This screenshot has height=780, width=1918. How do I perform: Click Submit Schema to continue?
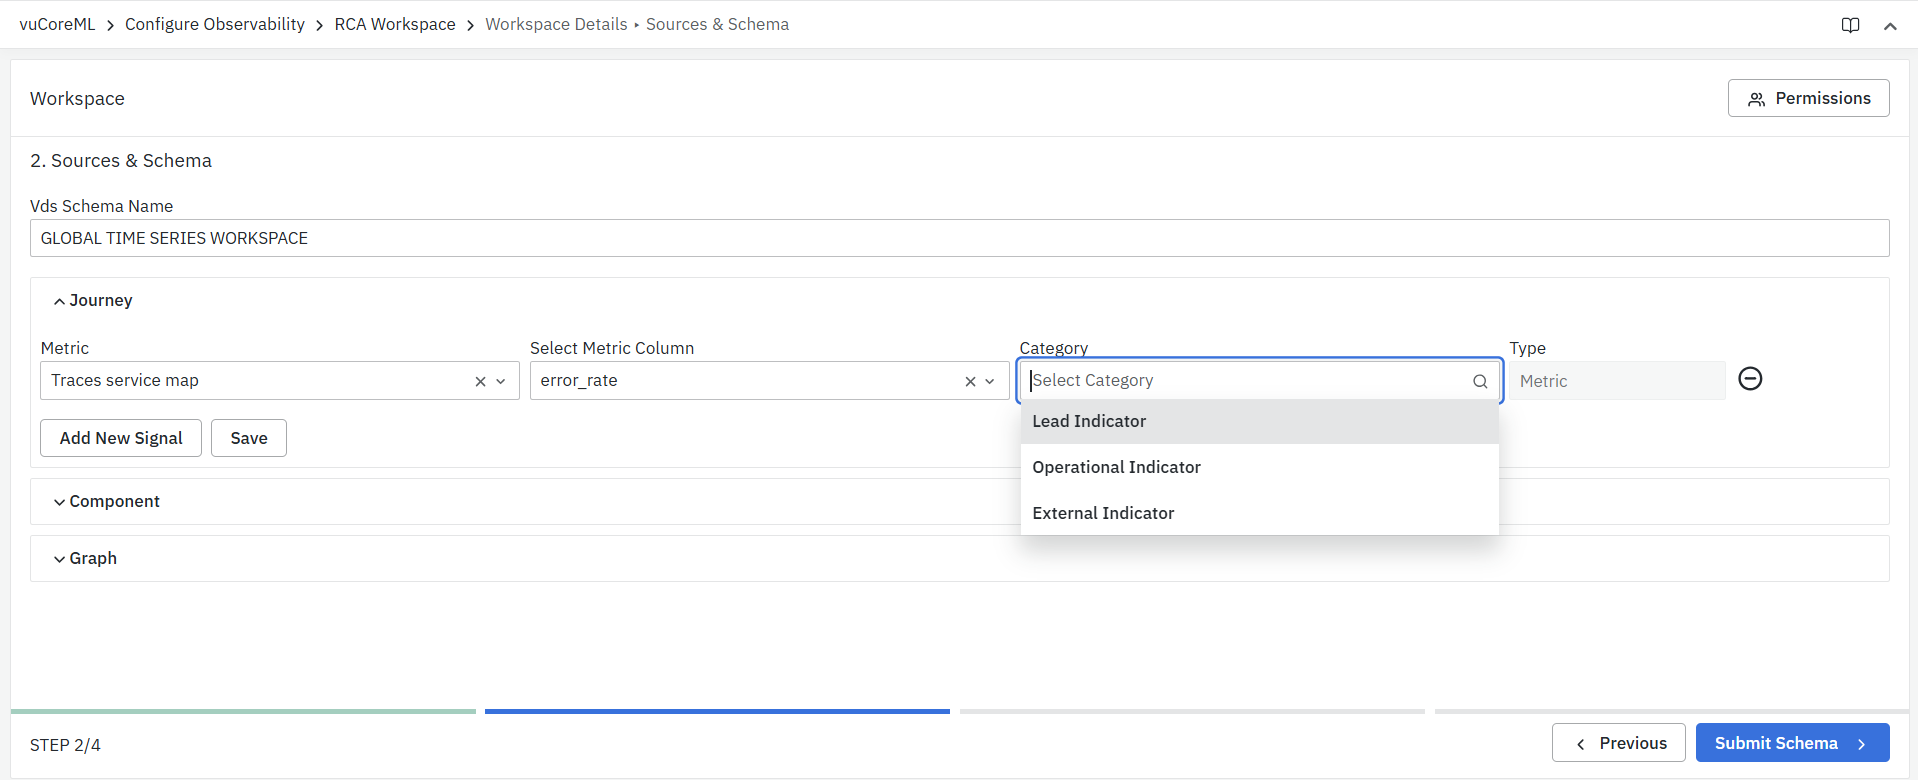tap(1792, 743)
